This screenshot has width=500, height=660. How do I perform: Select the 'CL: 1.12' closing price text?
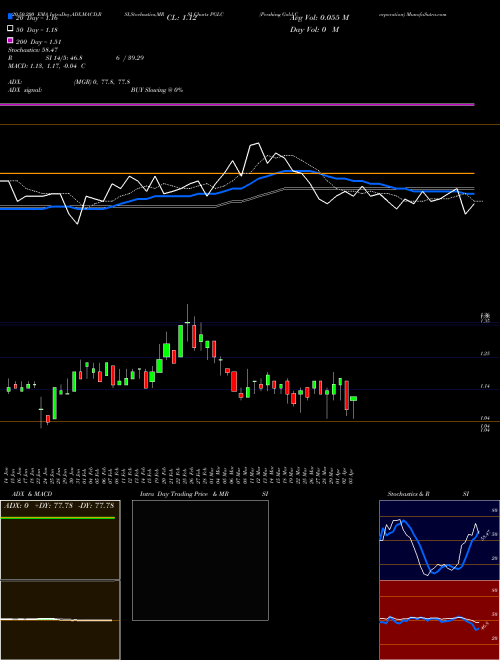(181, 18)
